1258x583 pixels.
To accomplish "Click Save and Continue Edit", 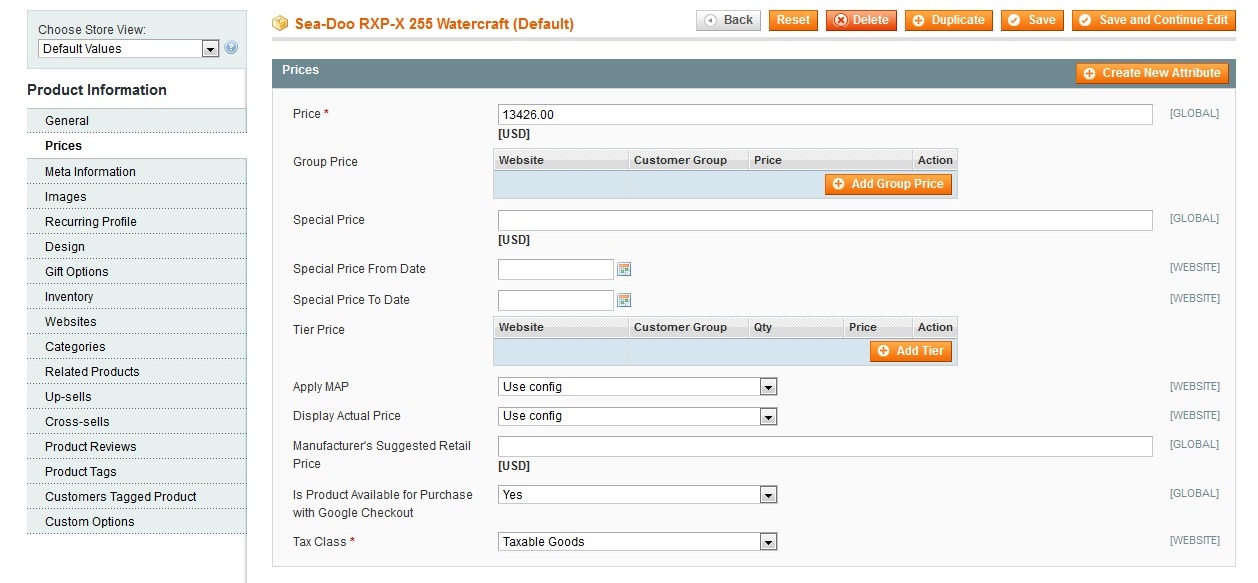I will coord(1153,20).
